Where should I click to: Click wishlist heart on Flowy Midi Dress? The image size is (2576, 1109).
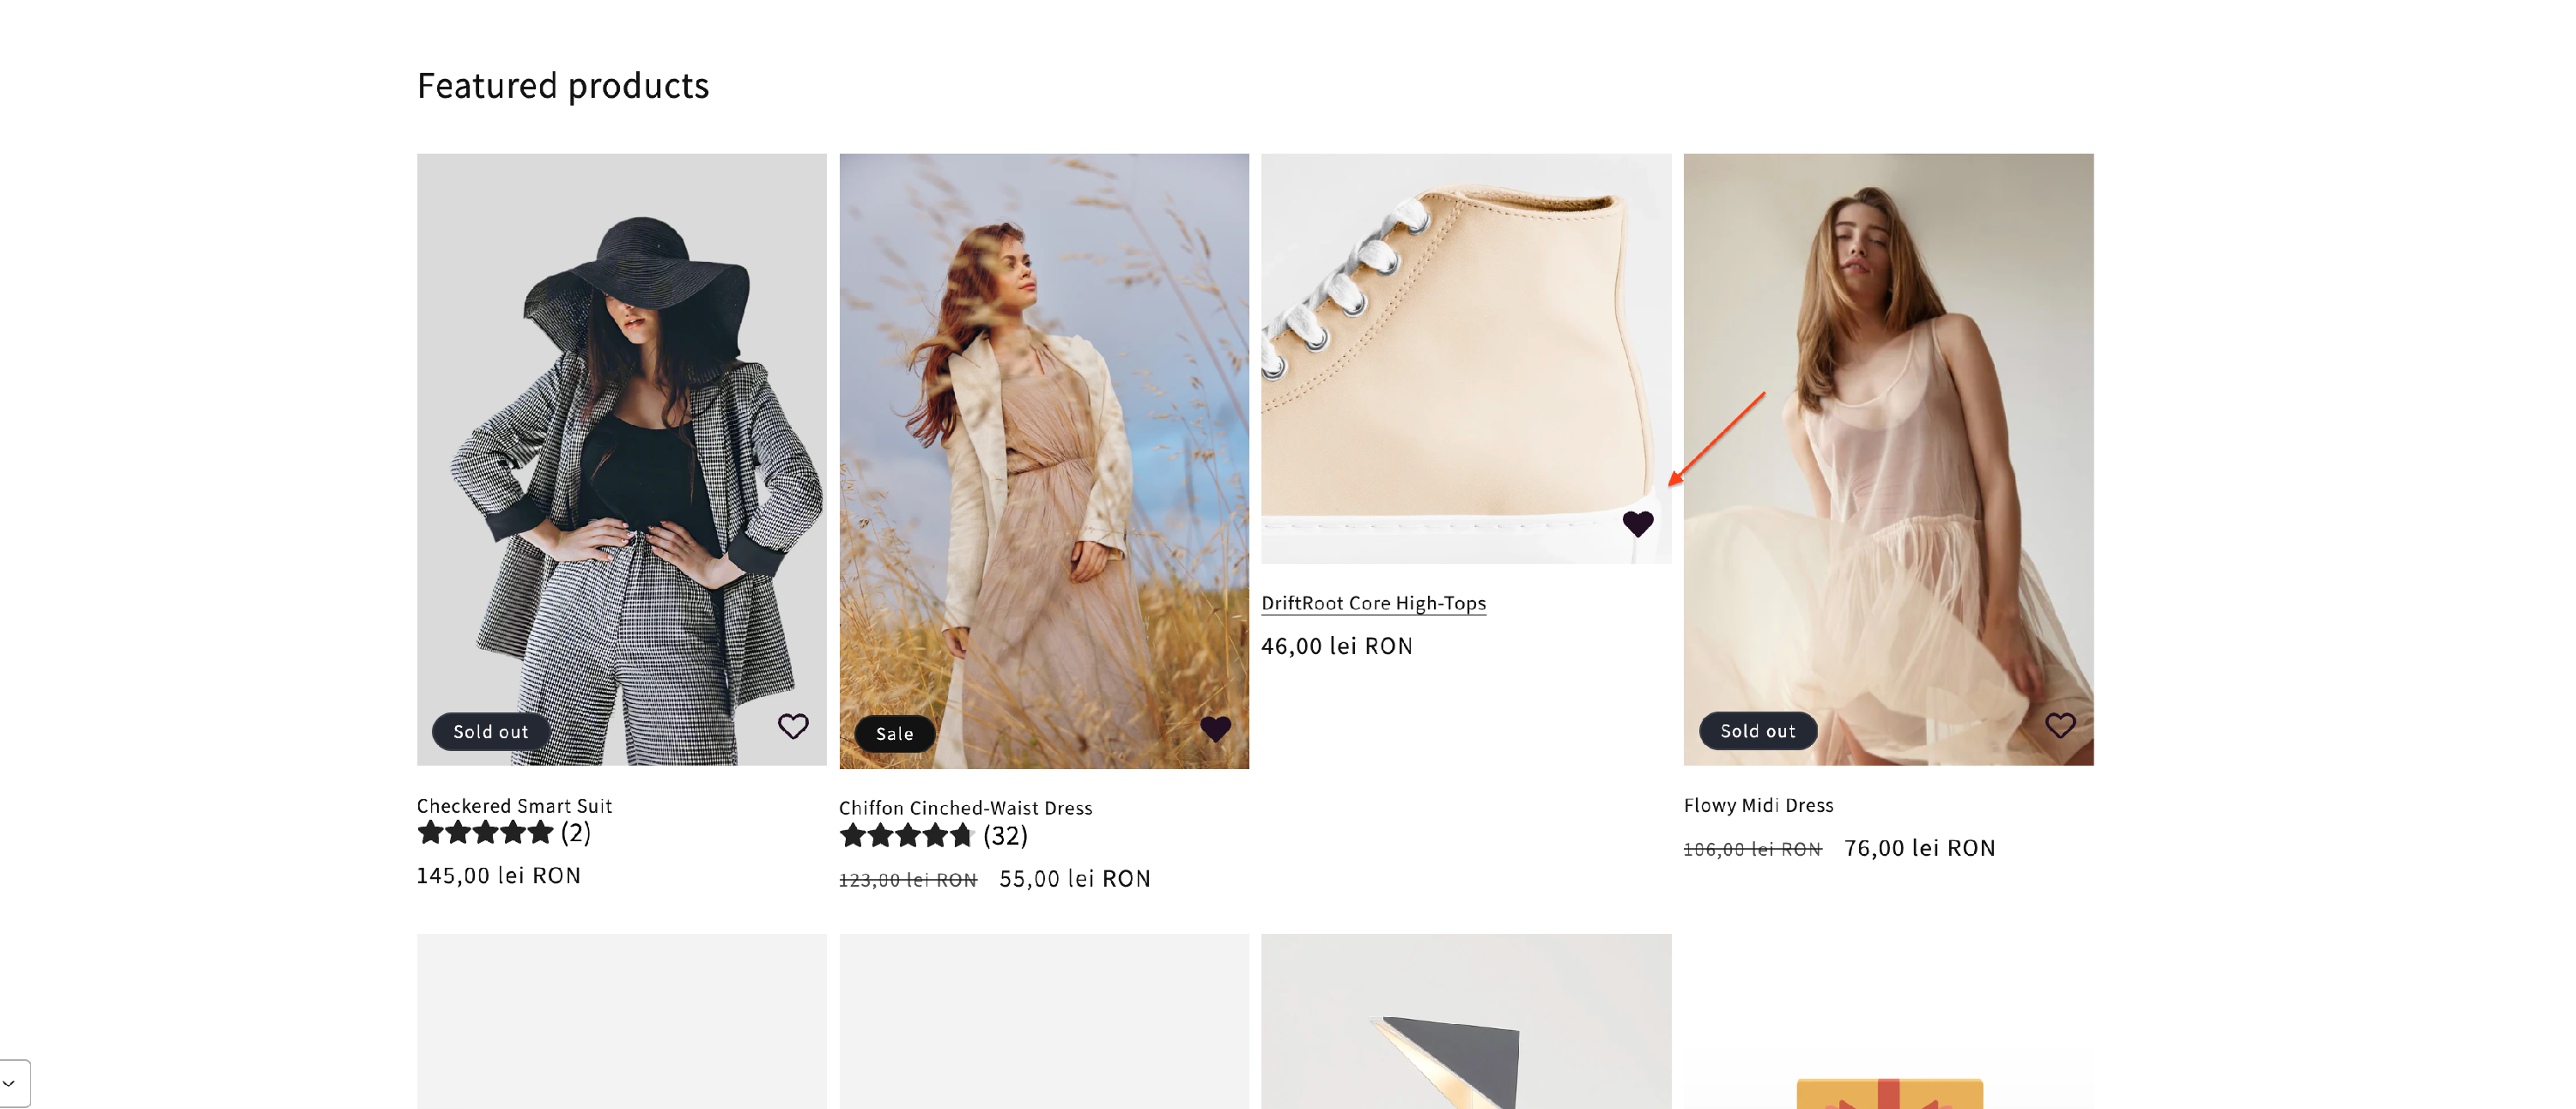click(2059, 725)
